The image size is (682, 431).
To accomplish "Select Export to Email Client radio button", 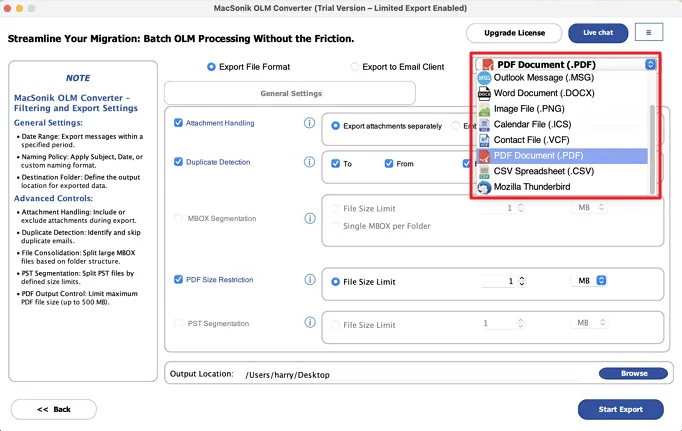I will point(354,67).
